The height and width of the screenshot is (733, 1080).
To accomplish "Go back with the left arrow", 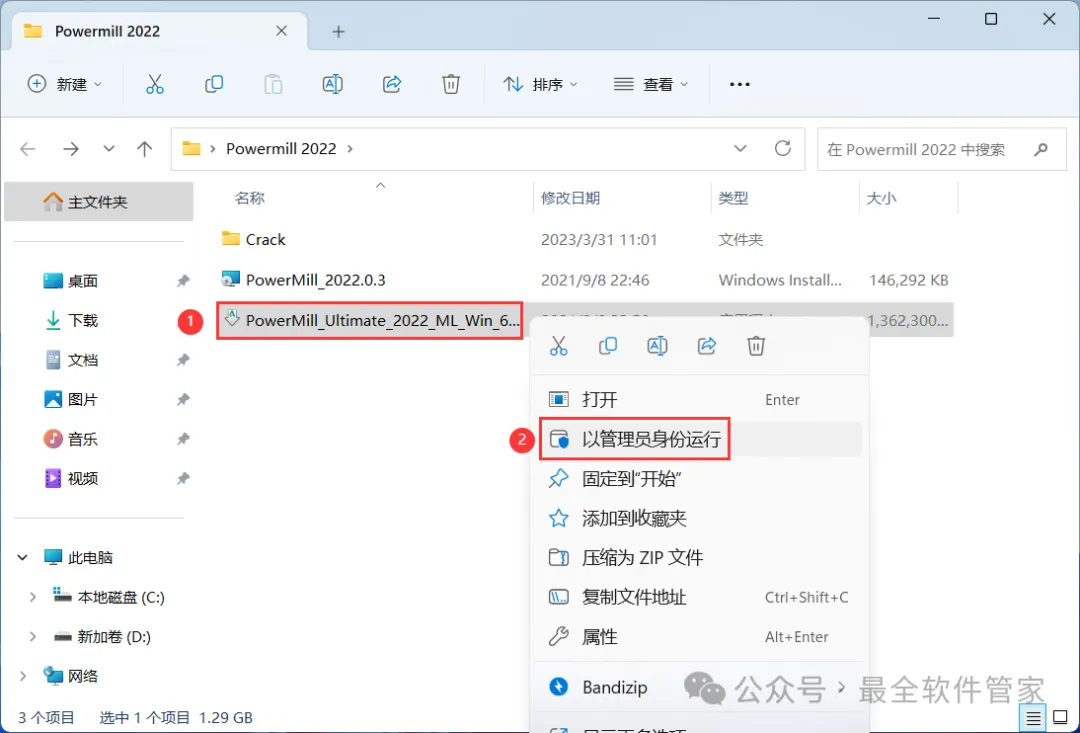I will click(28, 149).
